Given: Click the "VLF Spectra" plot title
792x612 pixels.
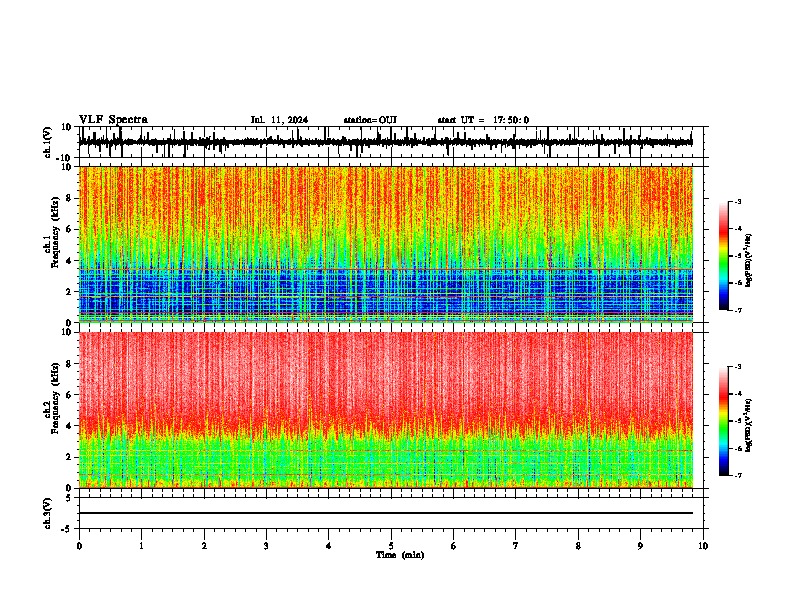Looking at the screenshot, I should click(113, 120).
